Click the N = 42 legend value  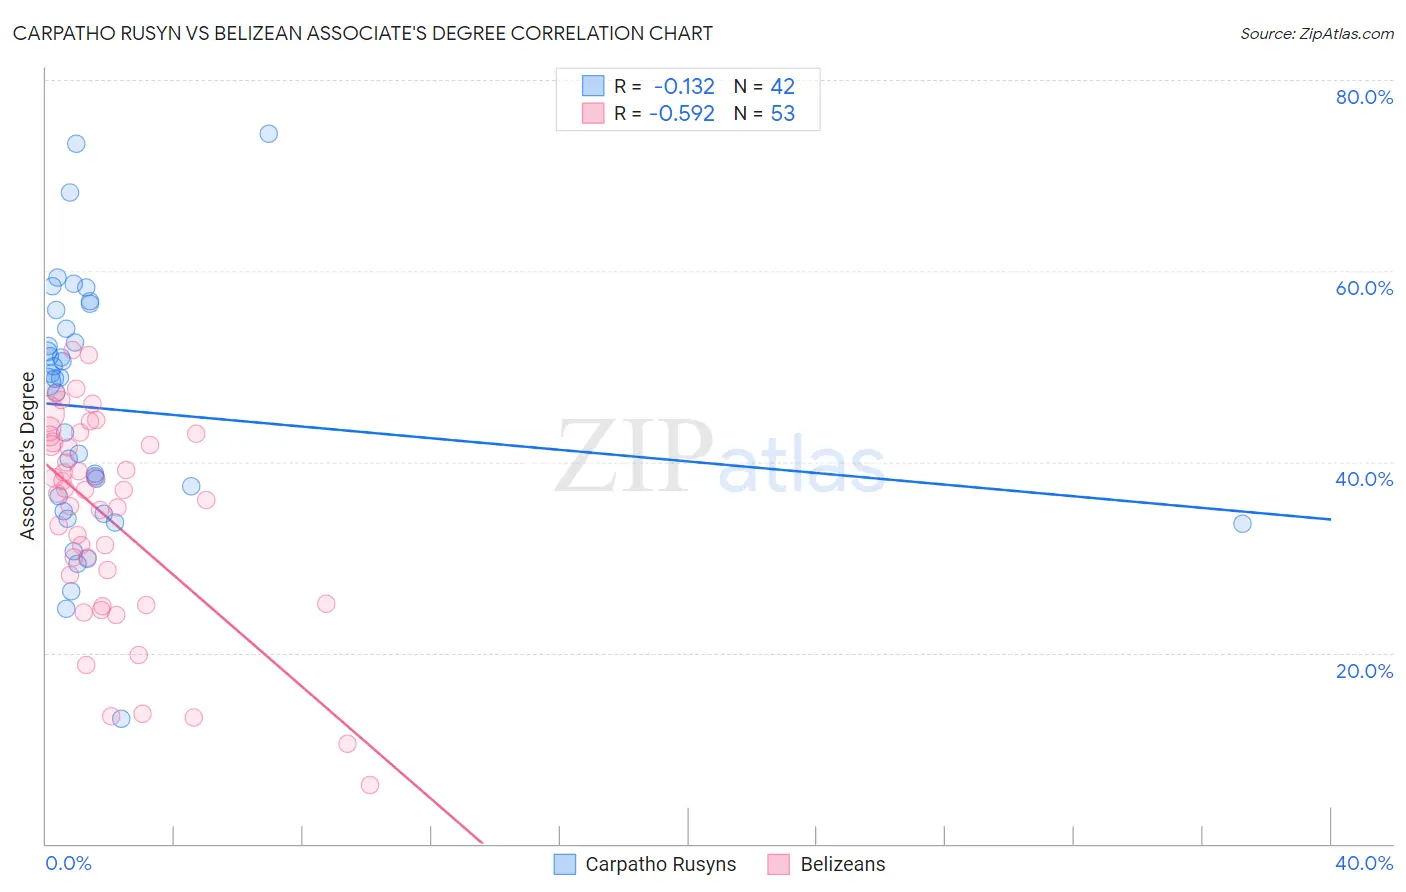point(764,86)
